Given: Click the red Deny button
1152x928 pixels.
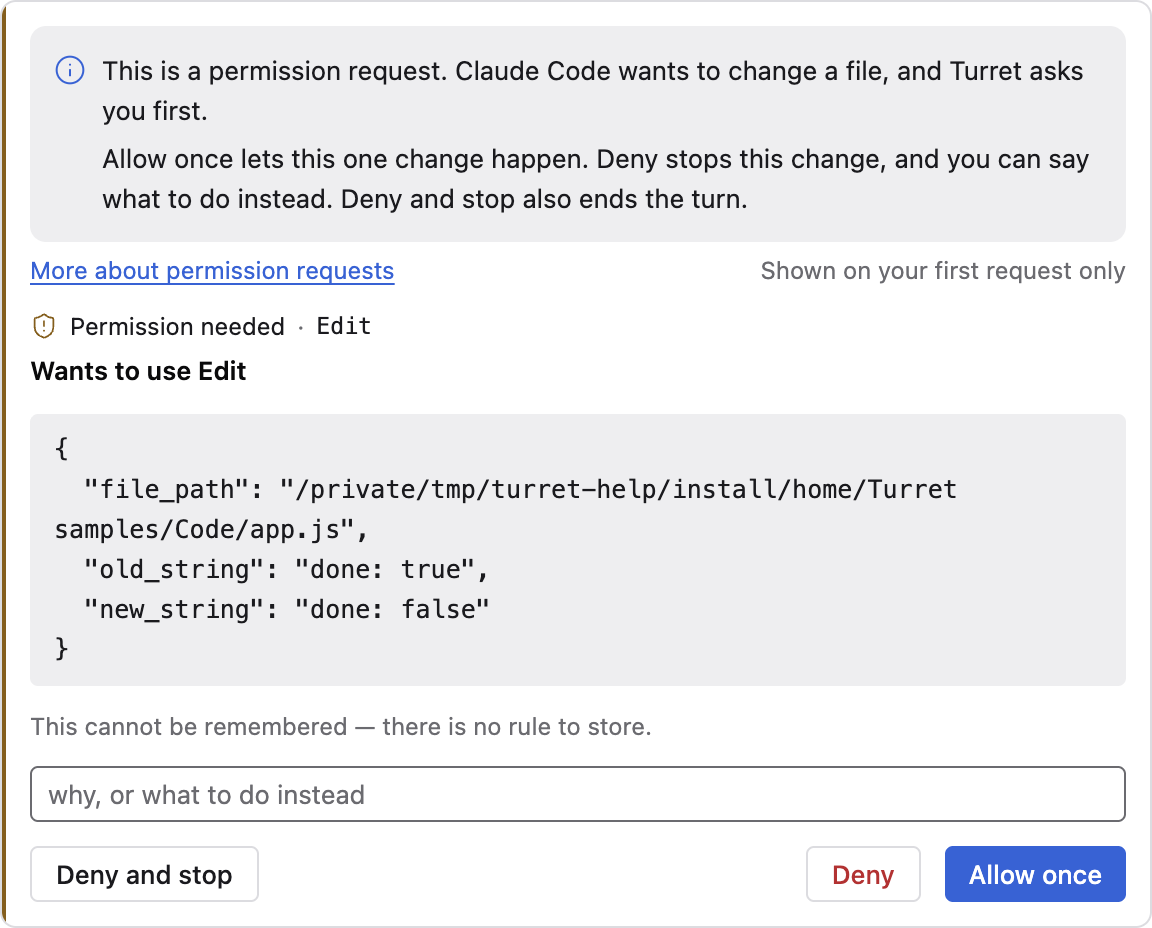Looking at the screenshot, I should 863,874.
